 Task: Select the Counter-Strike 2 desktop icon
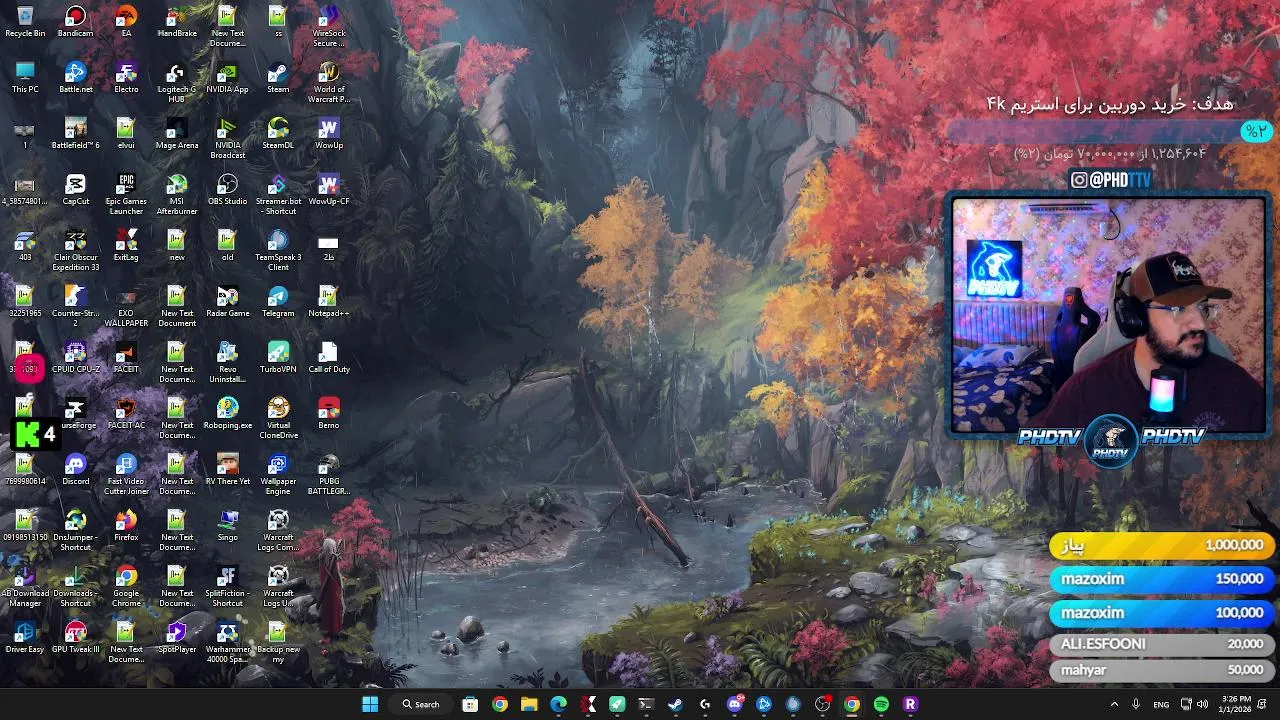(76, 306)
